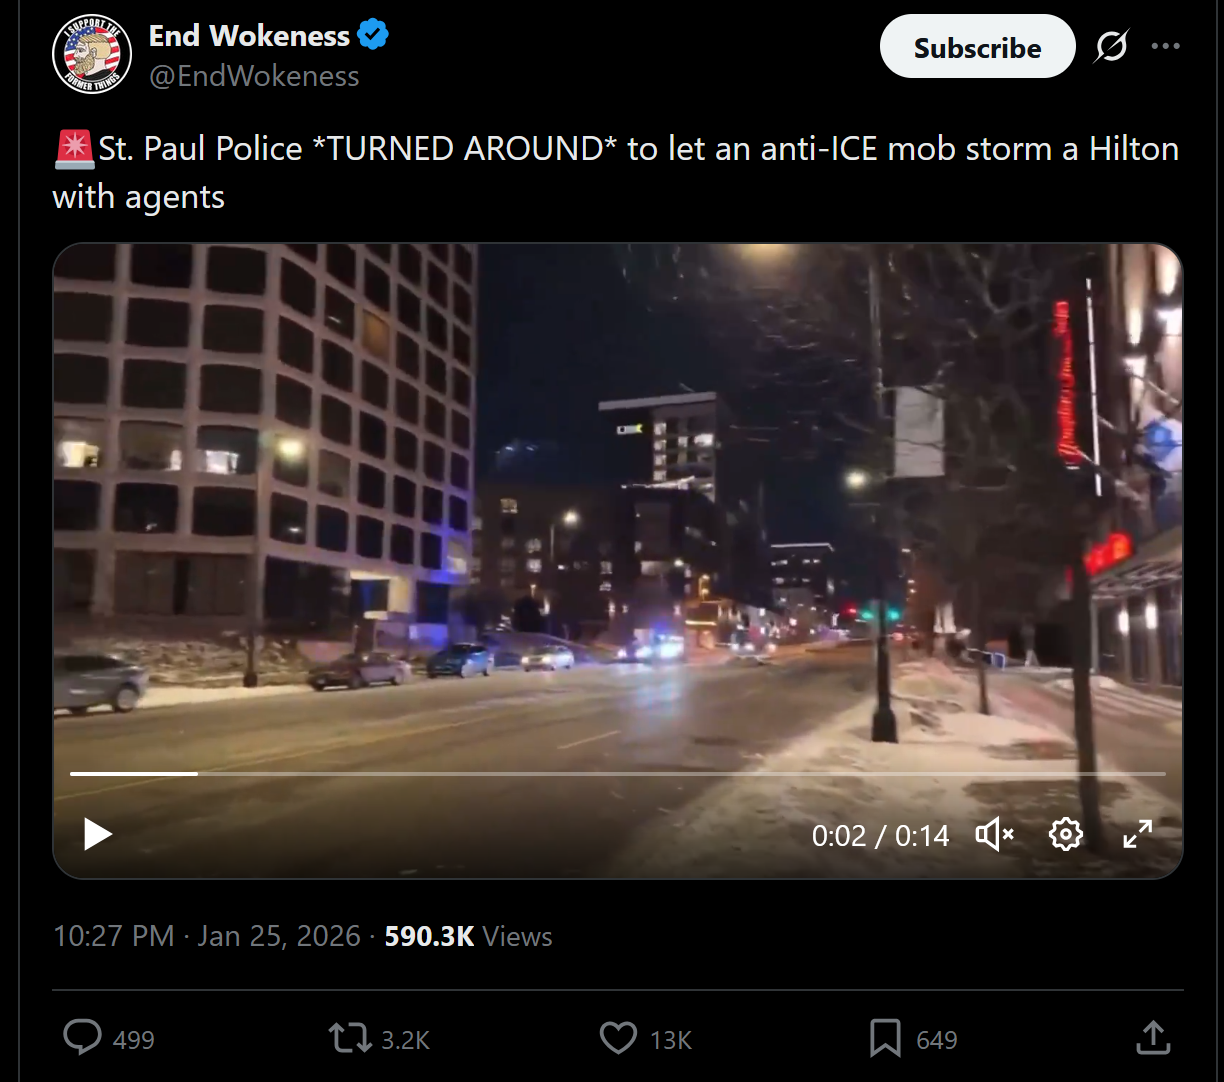Seek the video using the progress bar
Image resolution: width=1224 pixels, height=1082 pixels.
617,774
